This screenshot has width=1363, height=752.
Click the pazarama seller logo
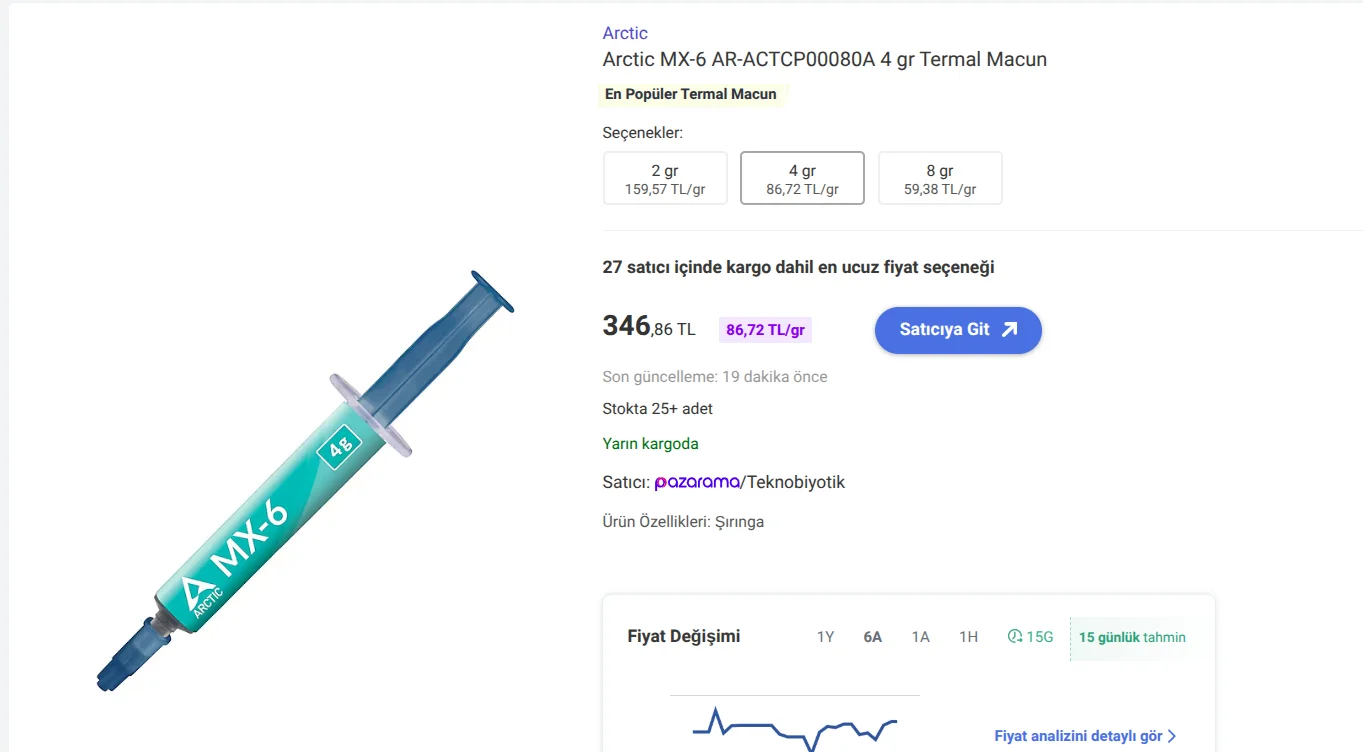696,483
